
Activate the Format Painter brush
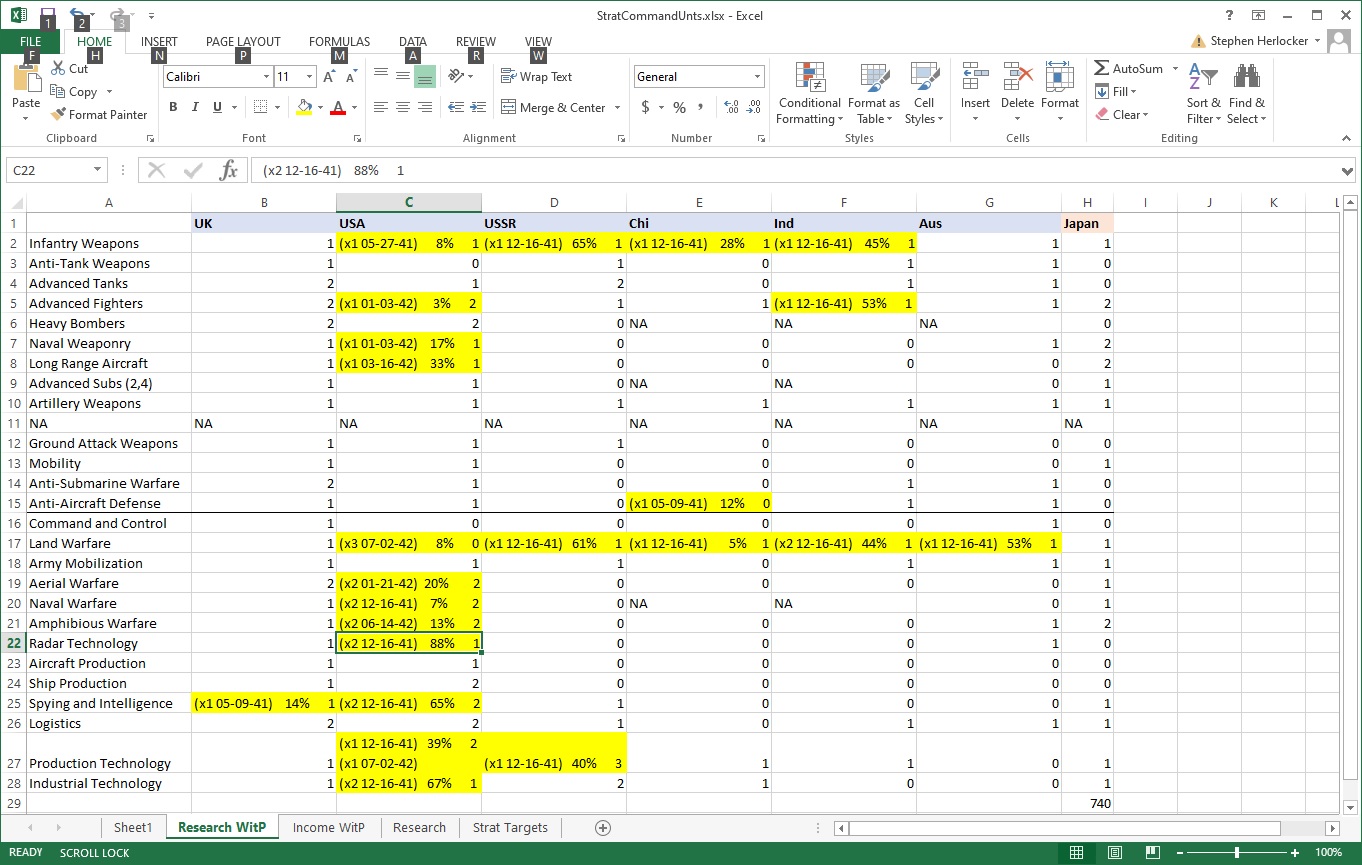click(x=98, y=114)
